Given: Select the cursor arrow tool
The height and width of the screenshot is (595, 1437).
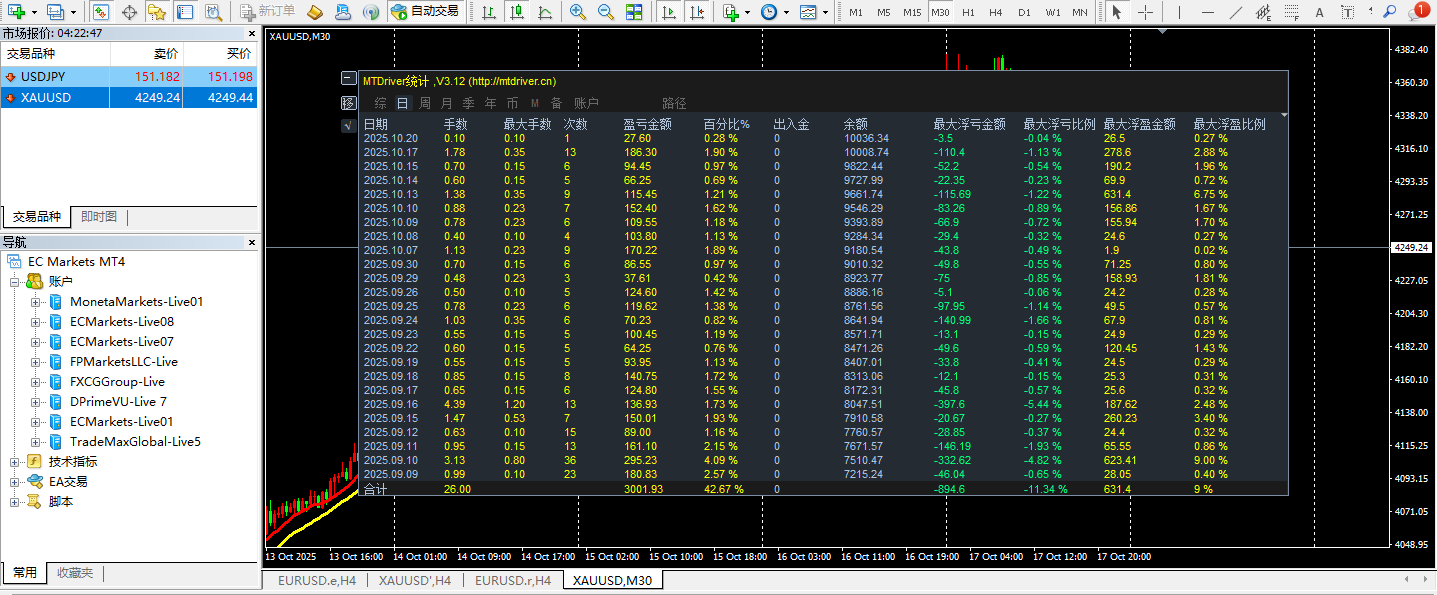Looking at the screenshot, I should (1118, 12).
